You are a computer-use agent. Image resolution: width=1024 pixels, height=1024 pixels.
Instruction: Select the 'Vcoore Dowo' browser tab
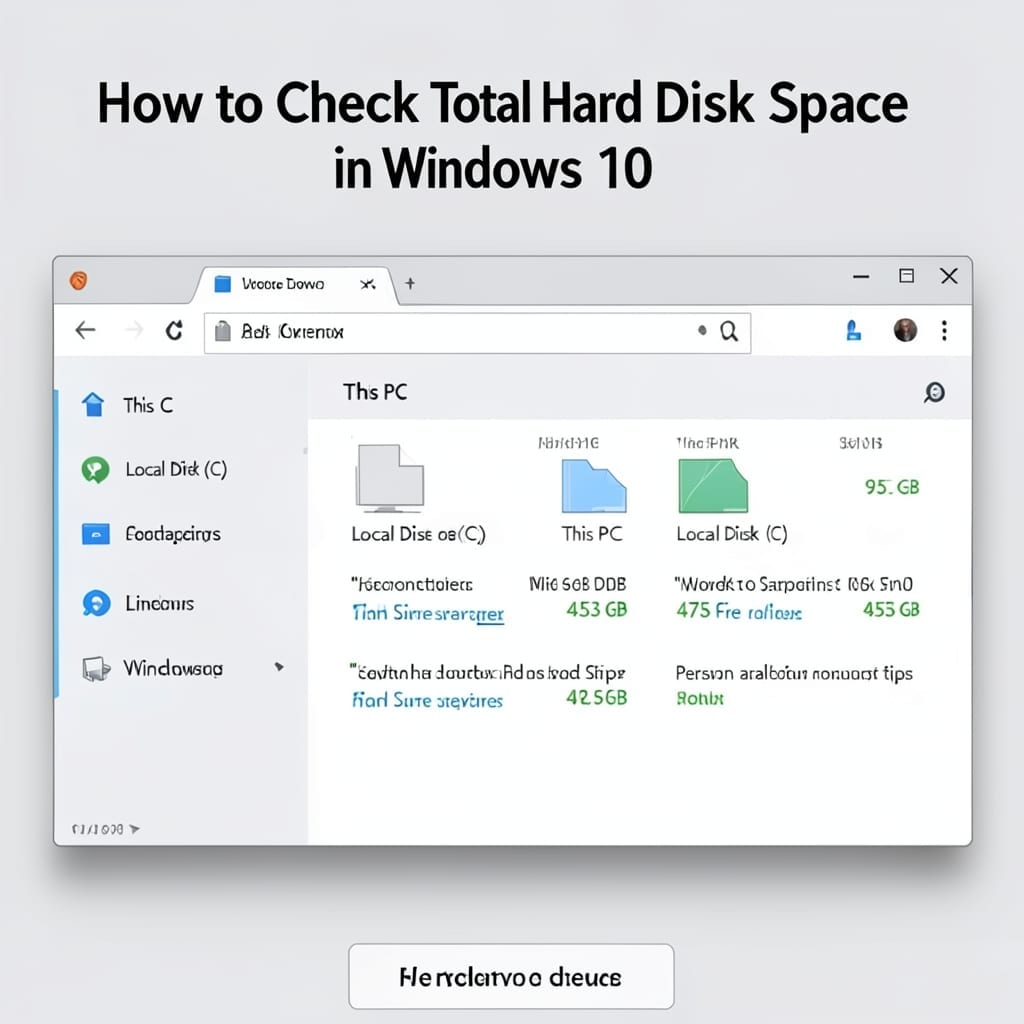click(x=294, y=285)
